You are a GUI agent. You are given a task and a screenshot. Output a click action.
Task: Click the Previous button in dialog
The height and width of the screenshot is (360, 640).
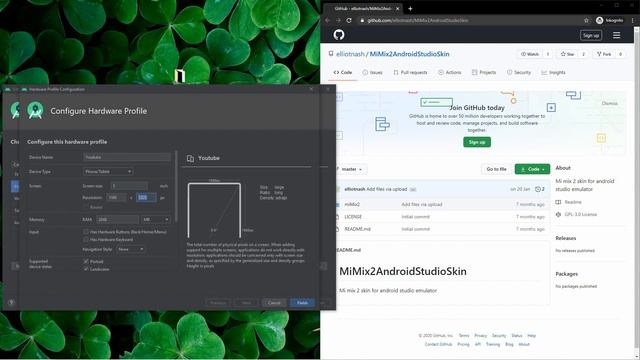point(218,303)
